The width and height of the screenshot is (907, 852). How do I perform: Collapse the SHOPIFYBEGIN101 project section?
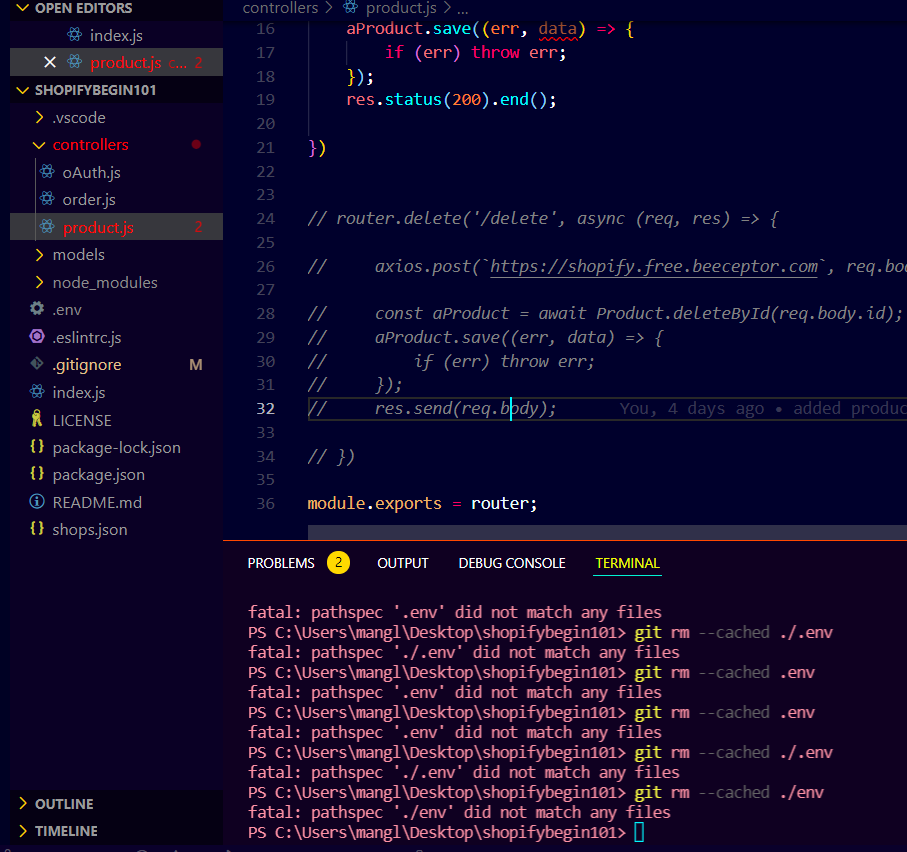pos(23,90)
